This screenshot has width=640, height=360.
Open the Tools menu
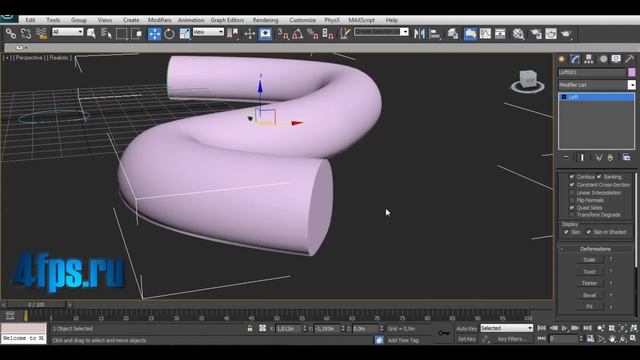[x=53, y=20]
